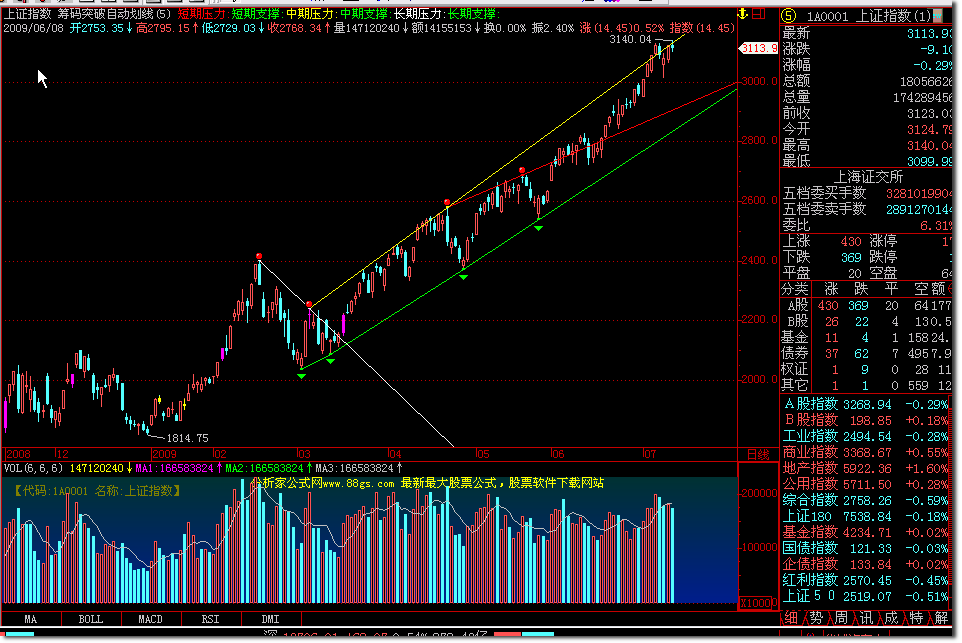The width and height of the screenshot is (962, 643).
Task: Click the 长期压力 legend label
Action: tap(418, 13)
